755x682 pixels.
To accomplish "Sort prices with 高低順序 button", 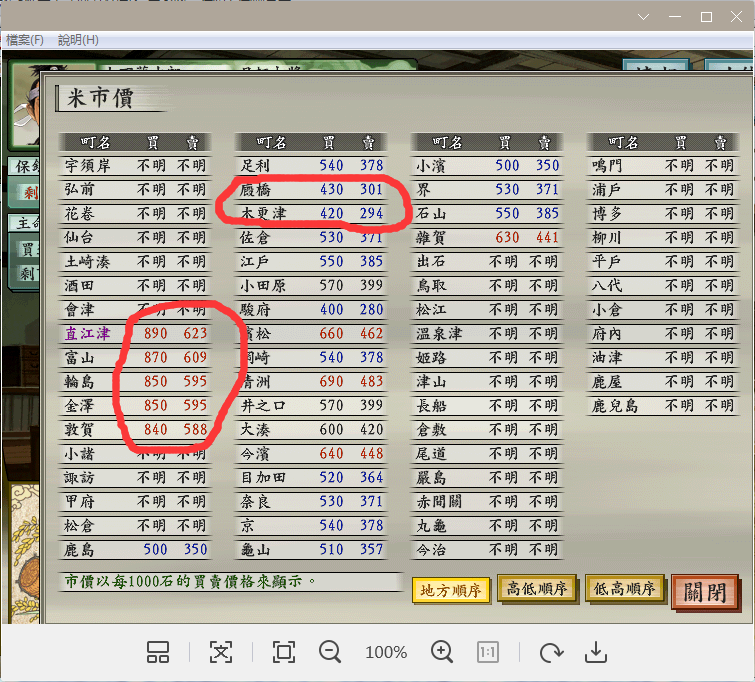I will tap(536, 588).
